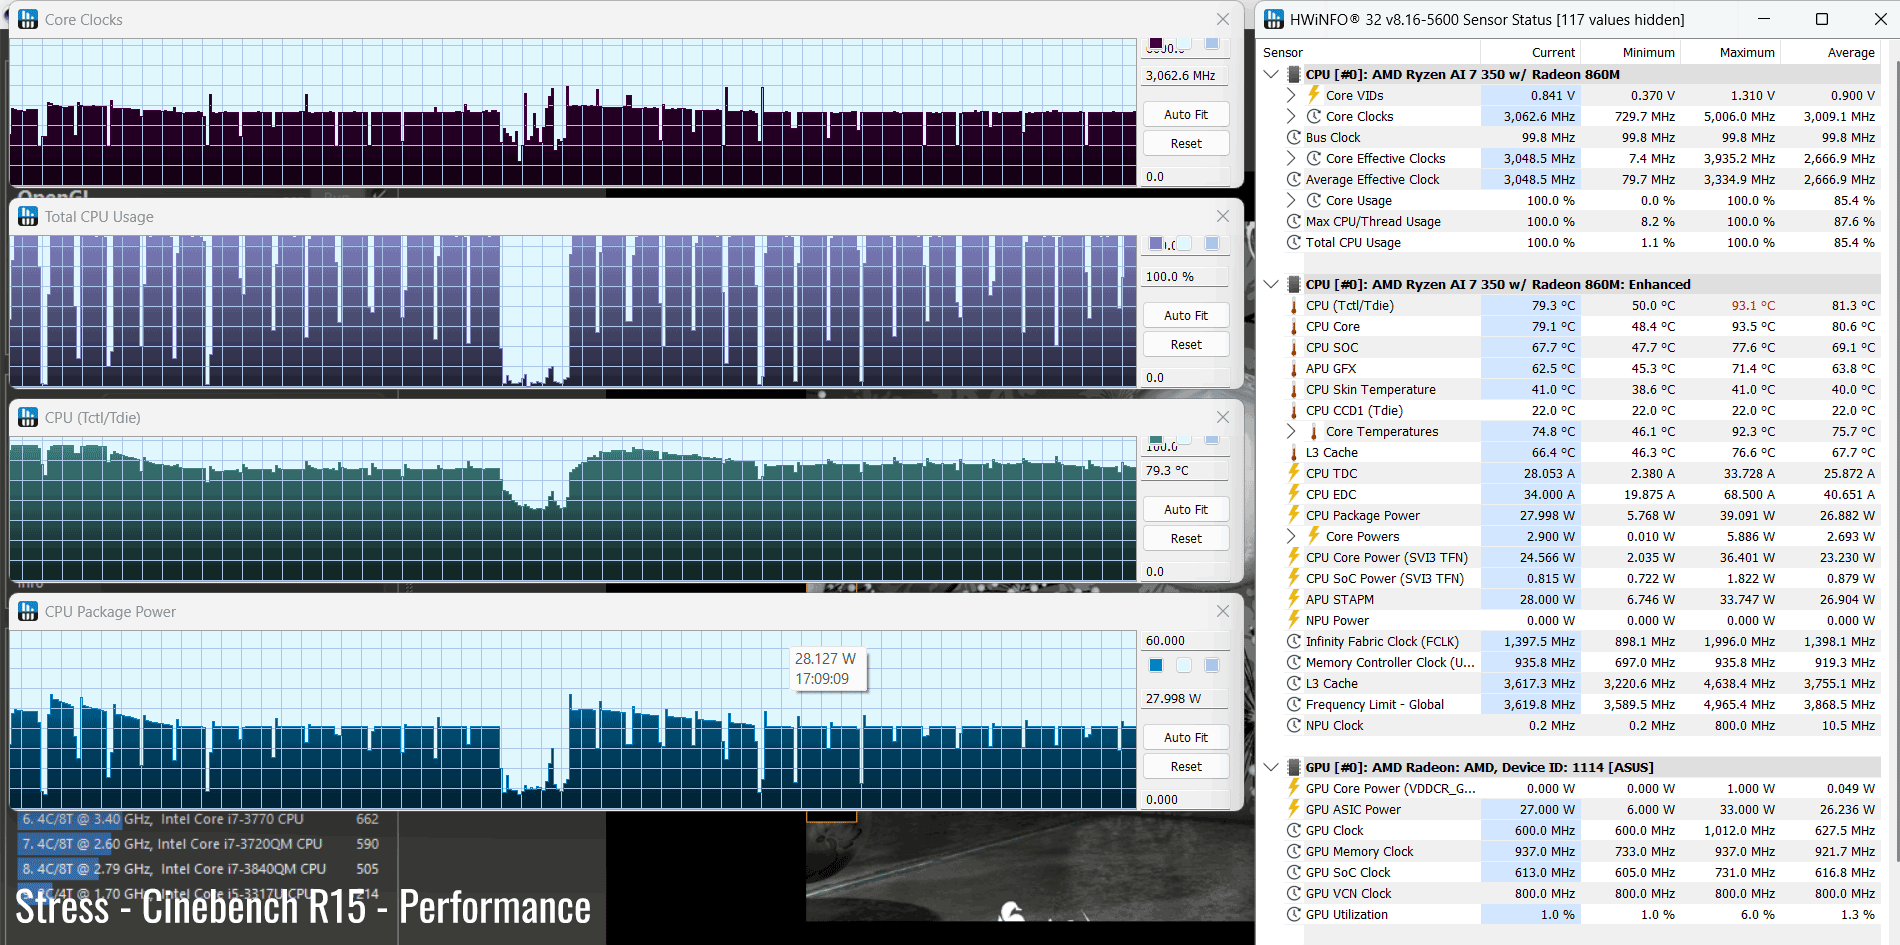Collapse the GPU [#0] AMD Radeon group

point(1271,767)
